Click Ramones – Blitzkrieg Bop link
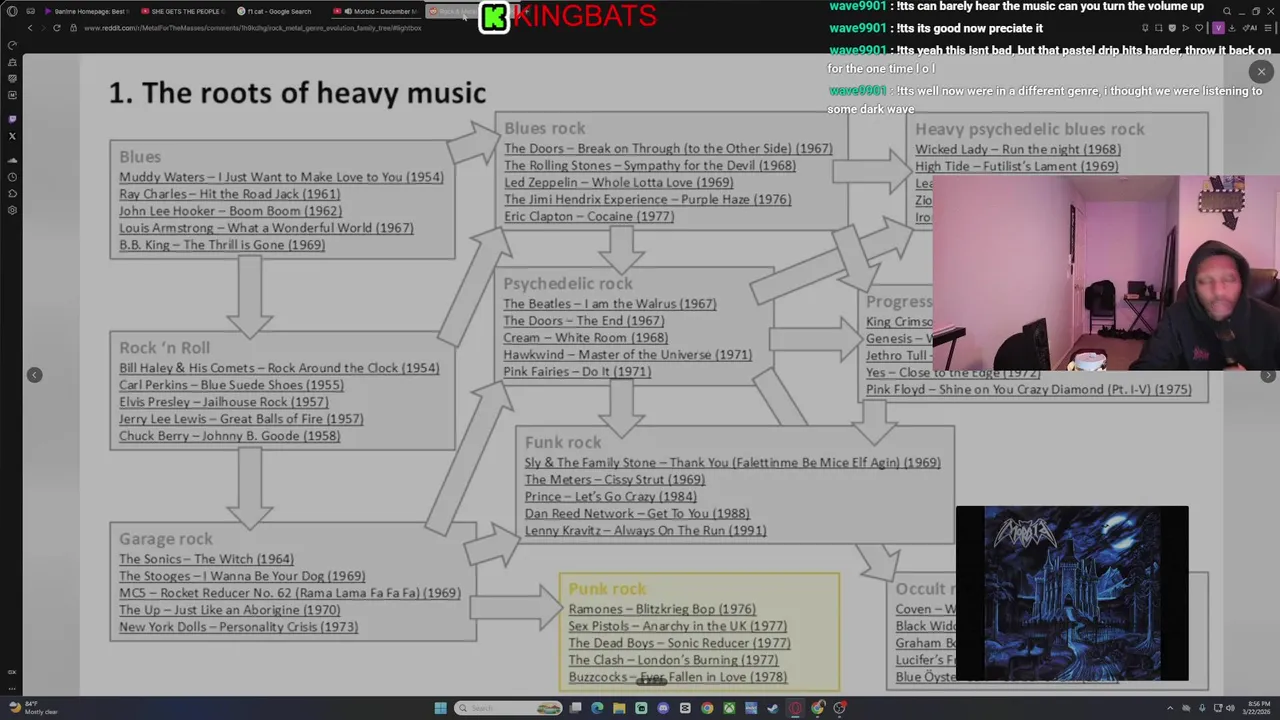This screenshot has width=1280, height=720. pyautogui.click(x=662, y=609)
